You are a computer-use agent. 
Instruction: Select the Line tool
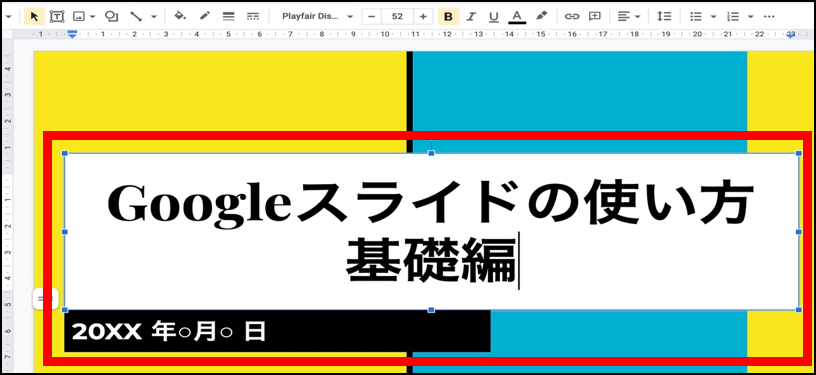(x=136, y=16)
